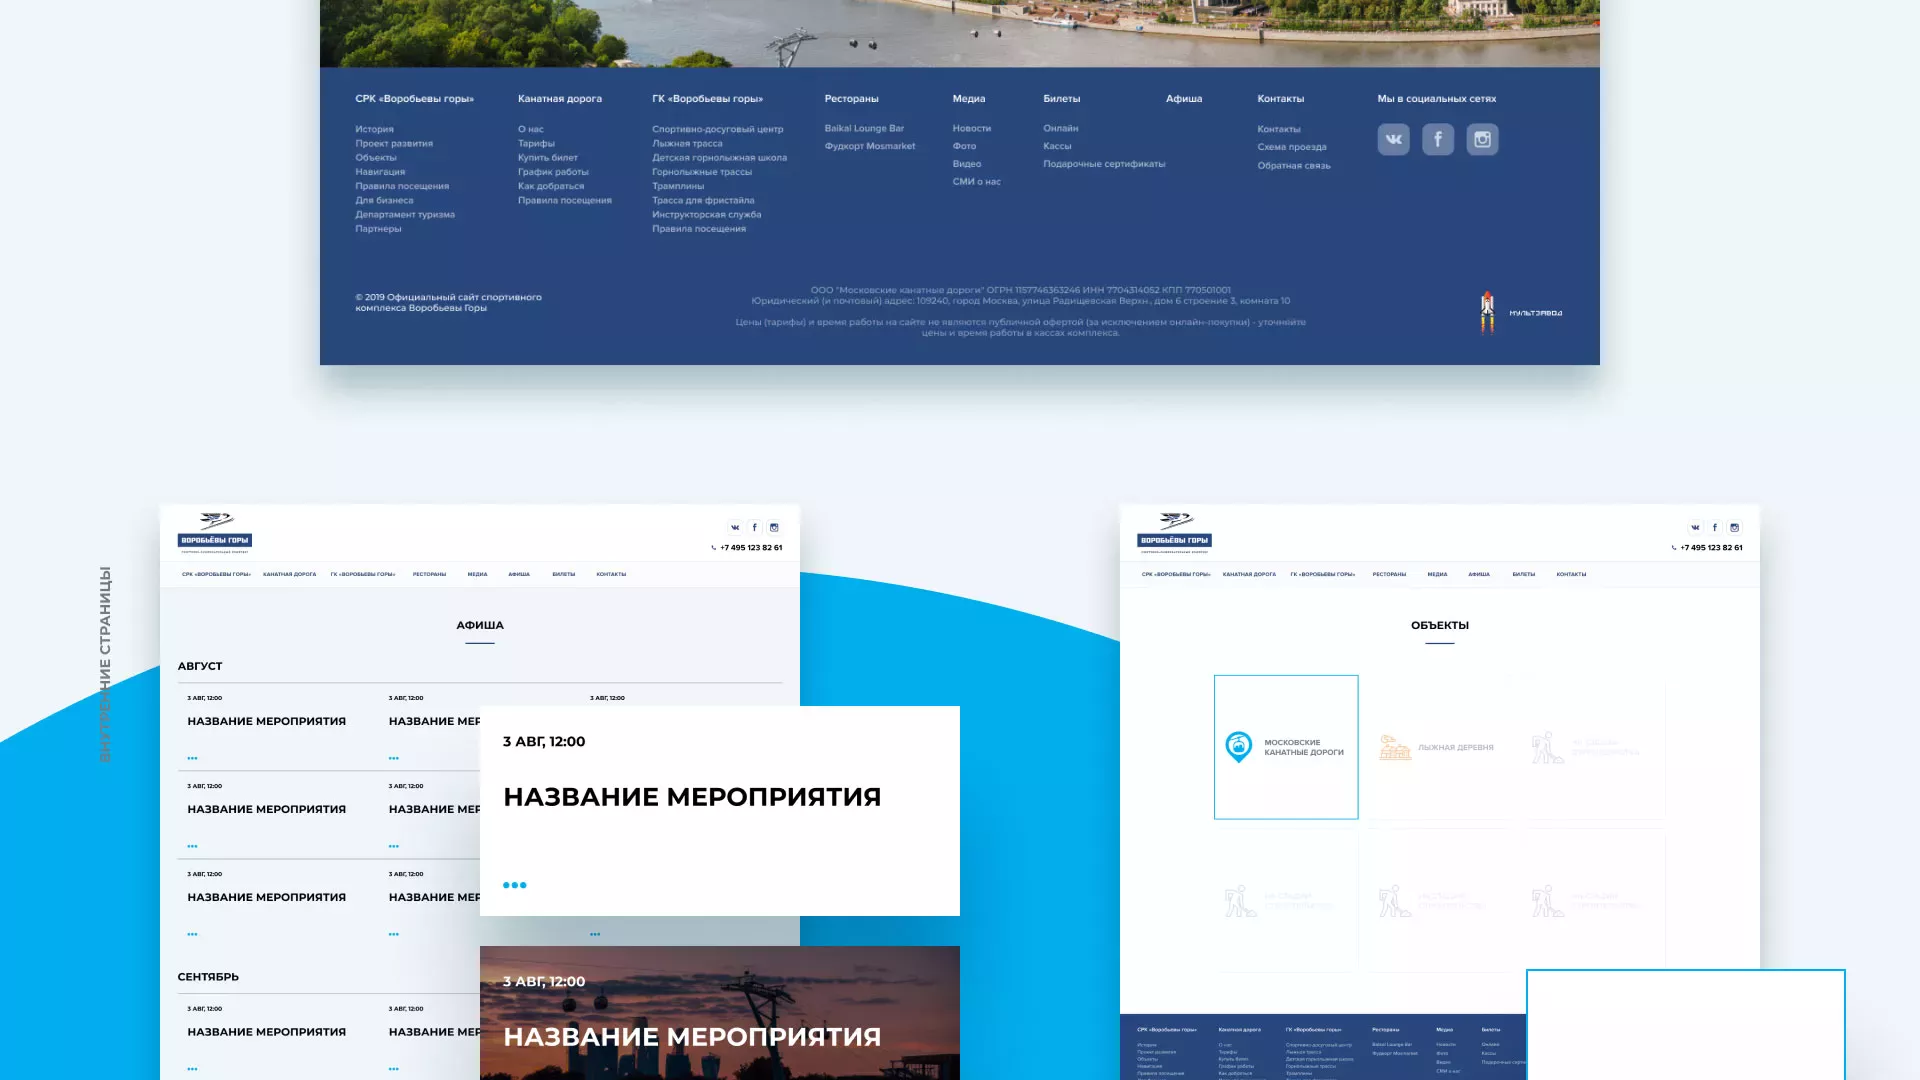Open the Facebook icon in the footer
The image size is (1920, 1080).
tap(1438, 139)
